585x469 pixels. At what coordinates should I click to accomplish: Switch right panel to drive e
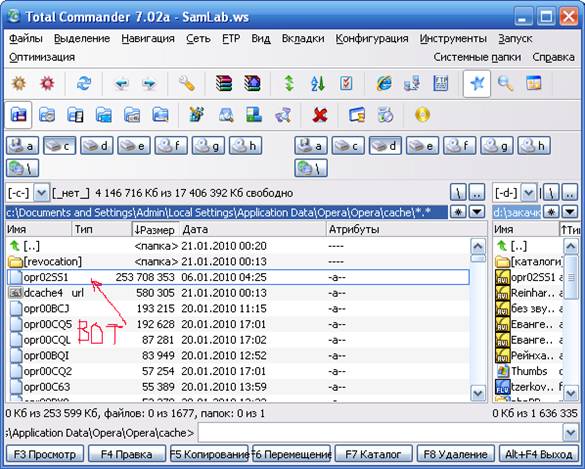423,146
